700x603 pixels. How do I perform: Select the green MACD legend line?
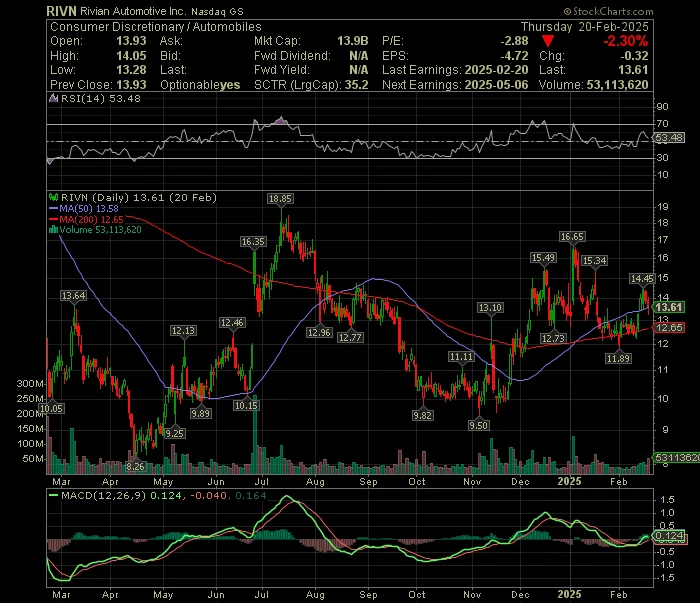[x=54, y=495]
